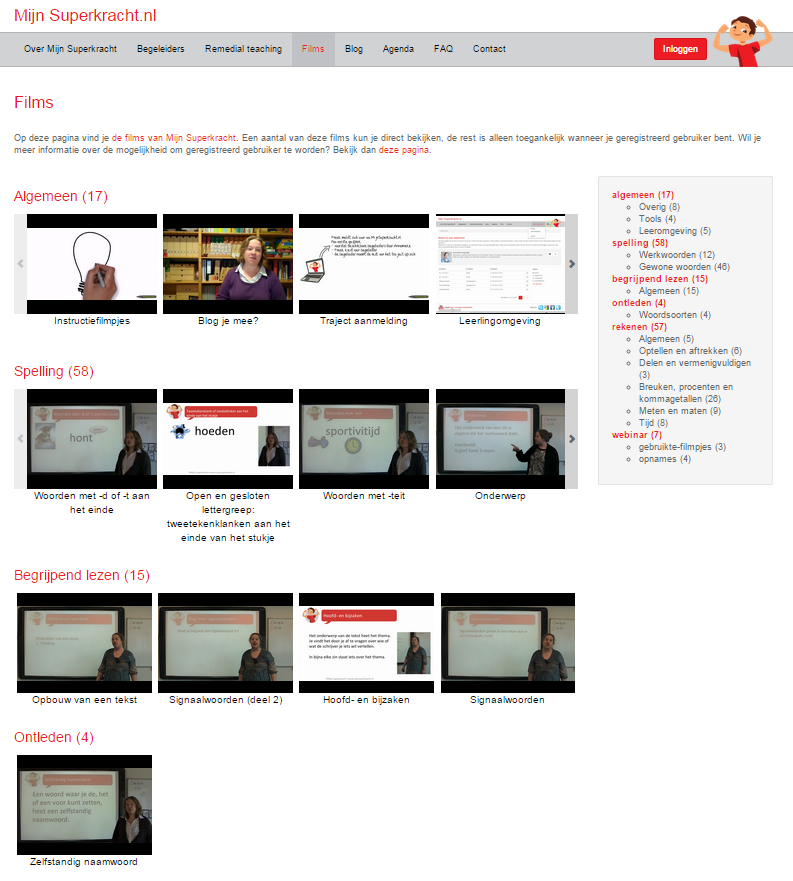The image size is (793, 881).
Task: Go to the Begeleiders menu item
Action: [x=161, y=49]
